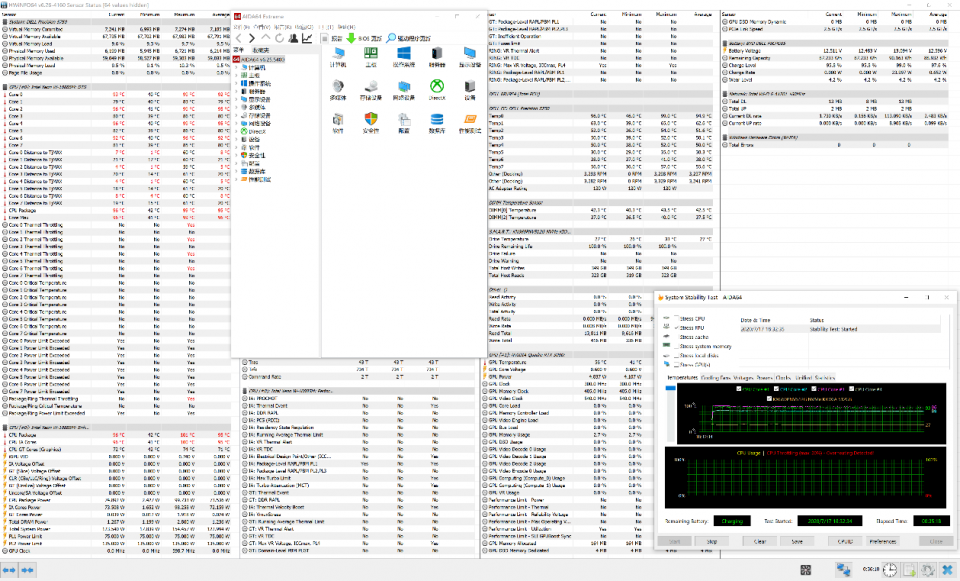Click the HWiNFO expand columns arrows icon
The image size is (960, 581).
point(9,570)
